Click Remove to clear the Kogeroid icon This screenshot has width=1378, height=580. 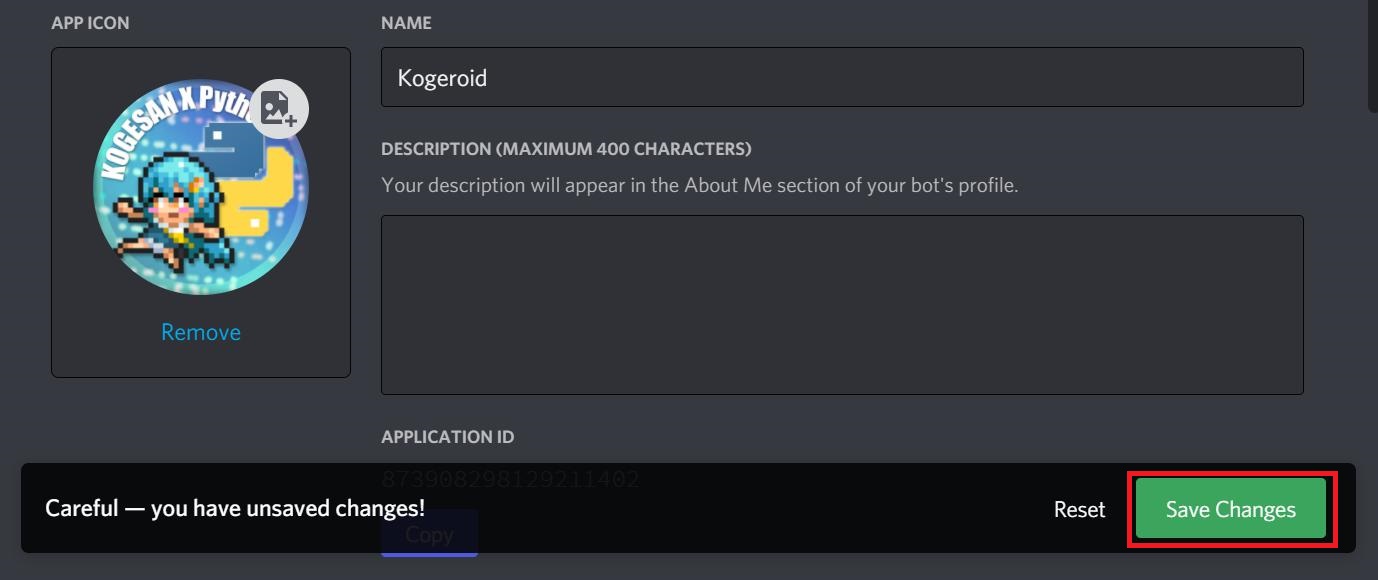click(x=200, y=331)
